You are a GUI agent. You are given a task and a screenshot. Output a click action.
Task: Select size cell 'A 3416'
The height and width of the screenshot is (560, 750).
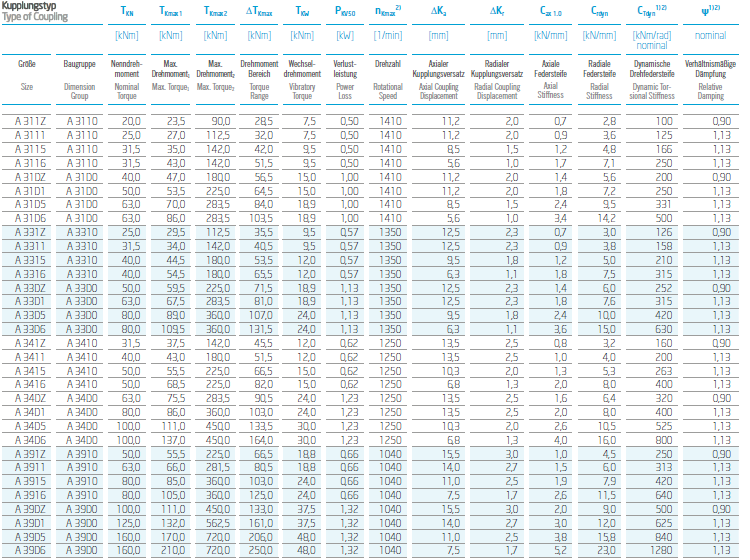[30, 384]
